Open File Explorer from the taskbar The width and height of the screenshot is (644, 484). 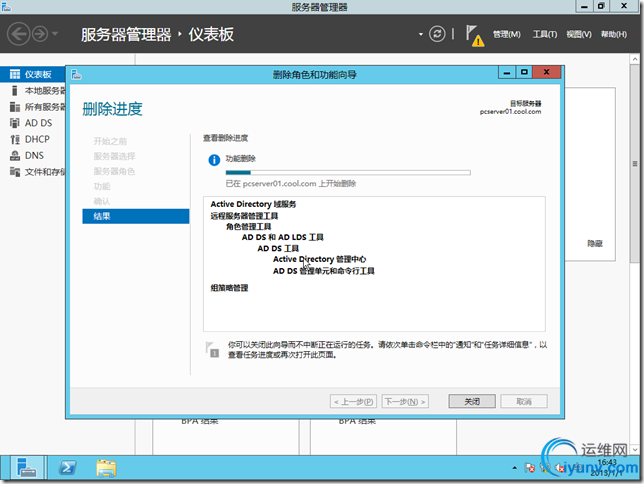[x=106, y=468]
